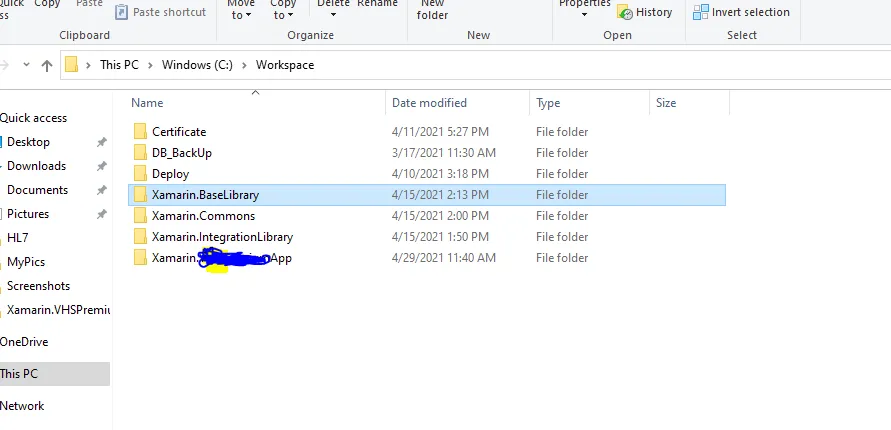Open the Properties dropdown arrow
891x430 pixels.
pos(584,15)
